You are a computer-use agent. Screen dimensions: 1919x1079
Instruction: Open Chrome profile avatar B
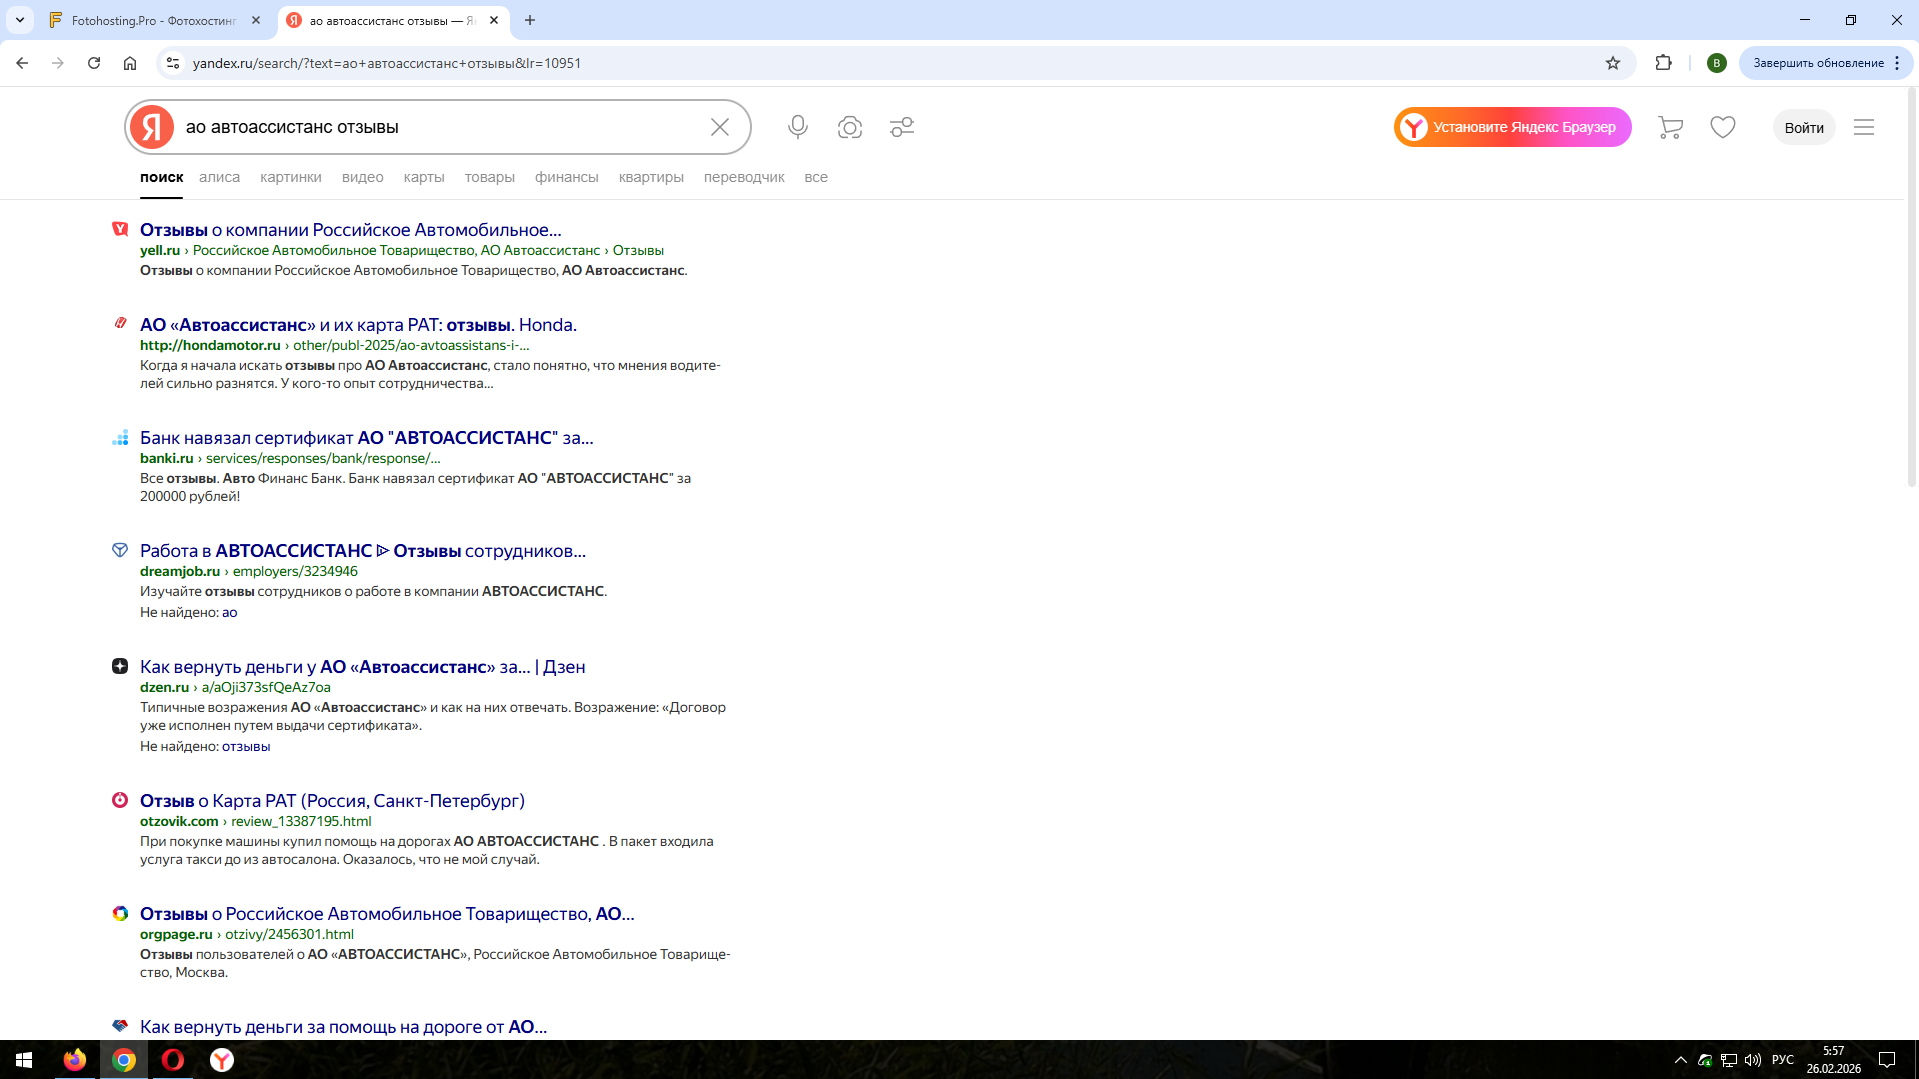click(x=1717, y=63)
